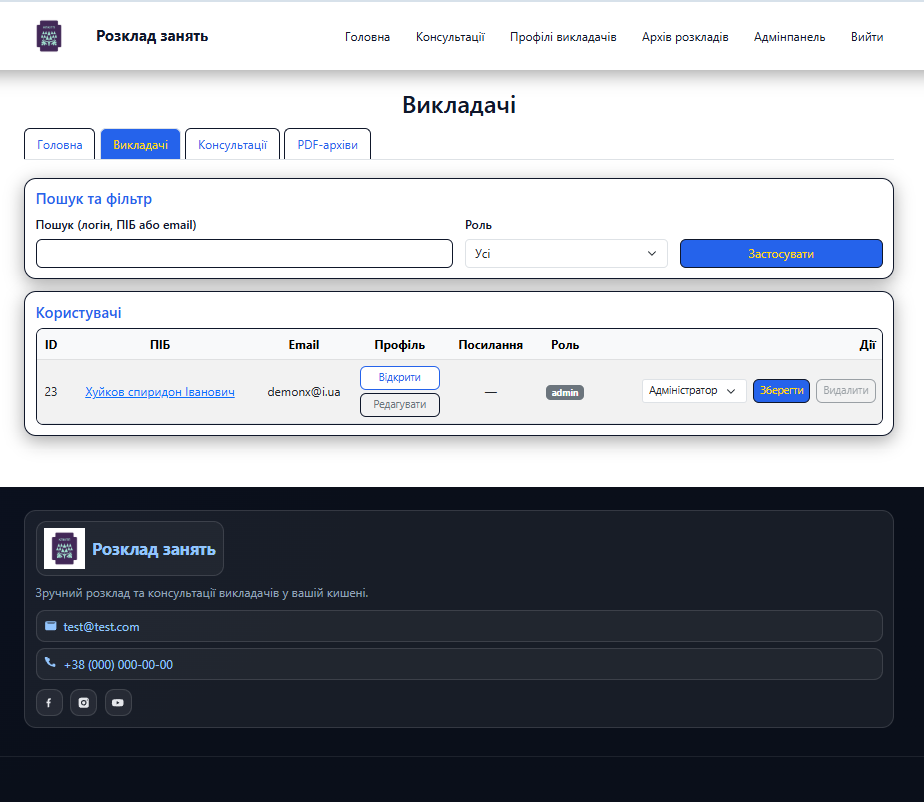Click the Відкрити profile button
924x802 pixels.
click(x=400, y=378)
